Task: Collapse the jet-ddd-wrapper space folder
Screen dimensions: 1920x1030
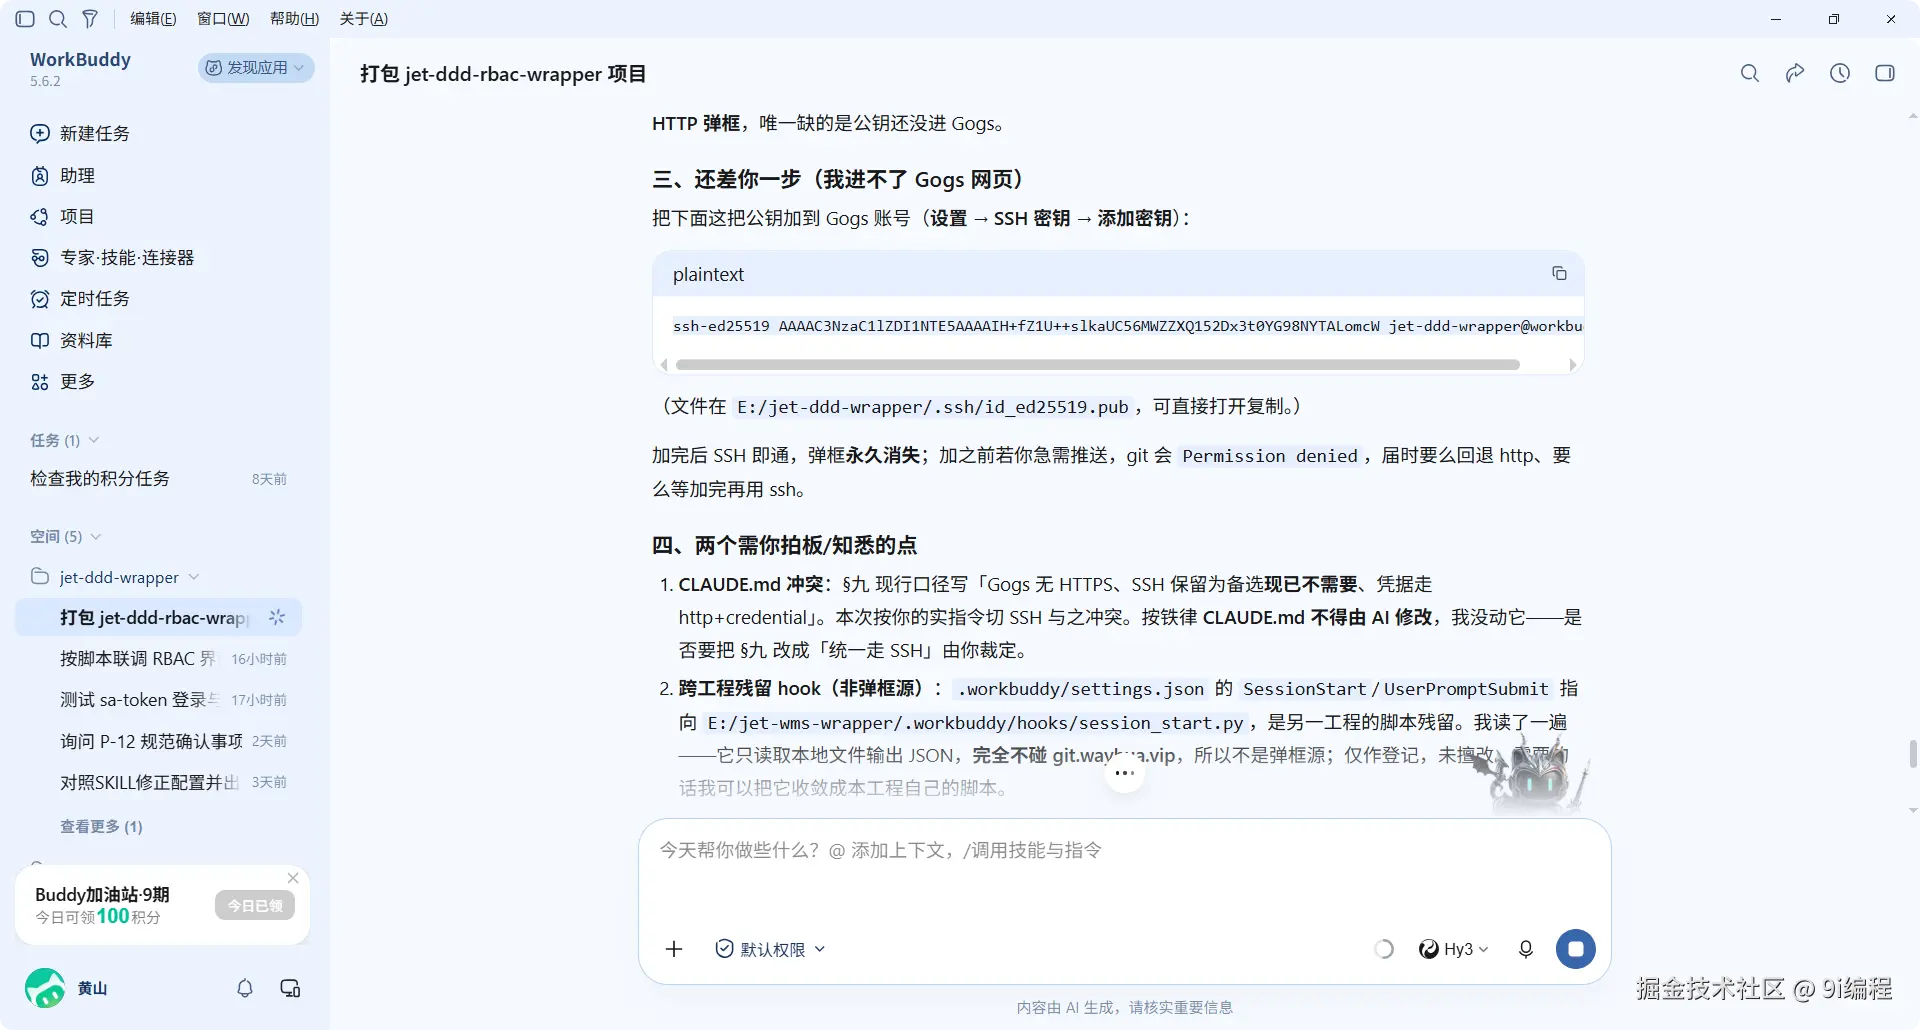Action: (x=115, y=577)
